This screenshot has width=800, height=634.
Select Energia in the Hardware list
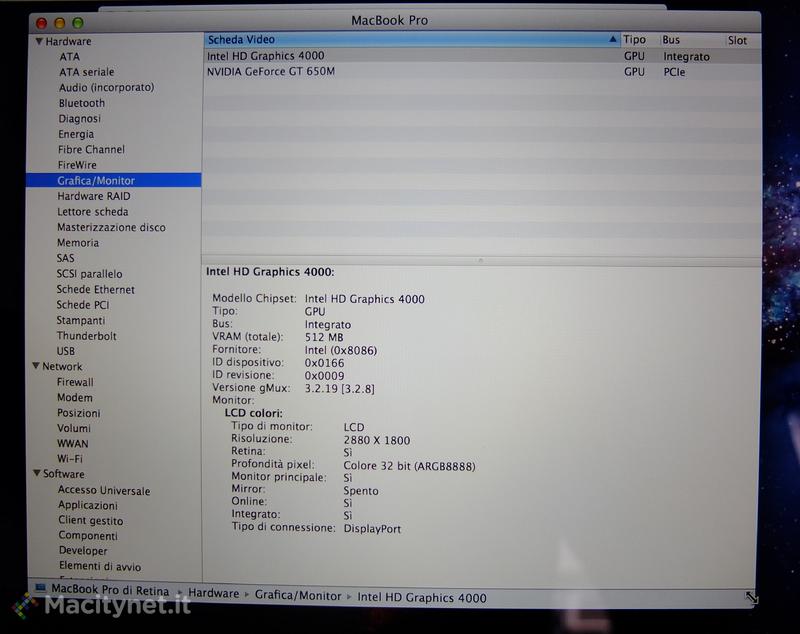(x=76, y=134)
